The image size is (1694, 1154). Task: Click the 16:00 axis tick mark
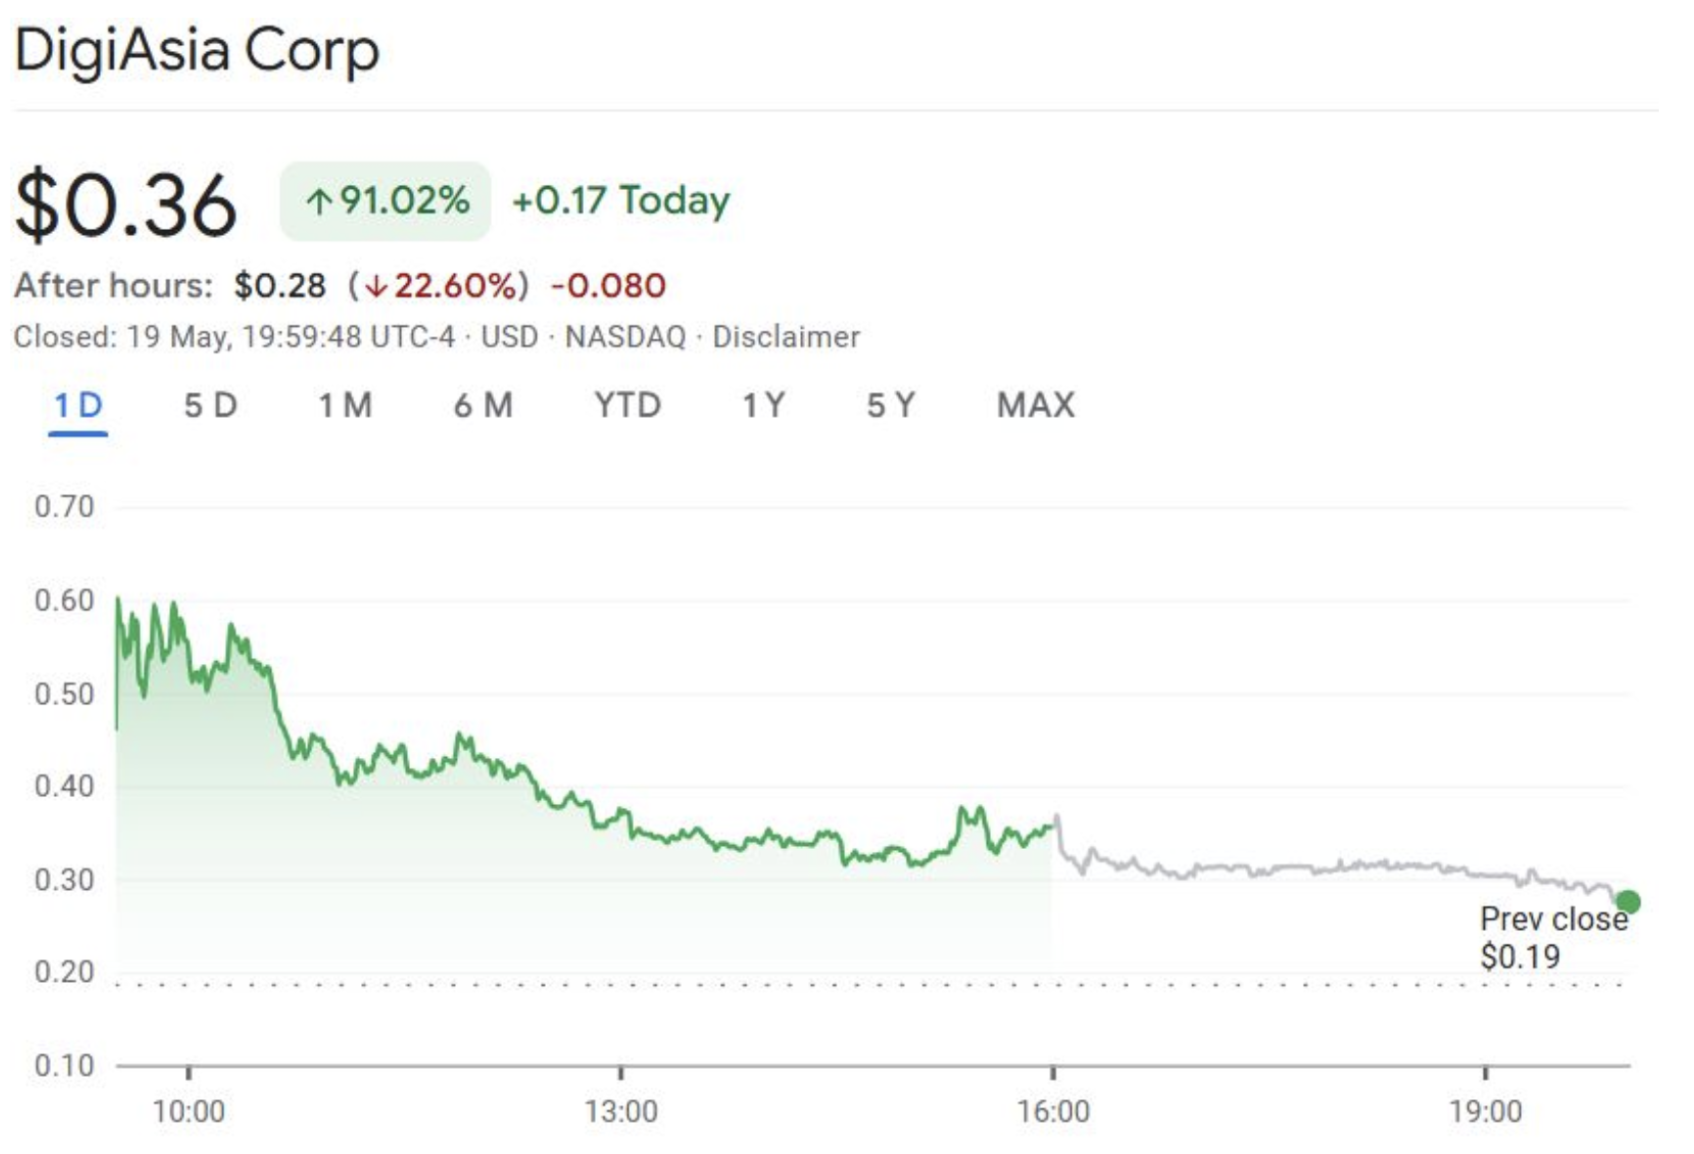[1053, 1073]
